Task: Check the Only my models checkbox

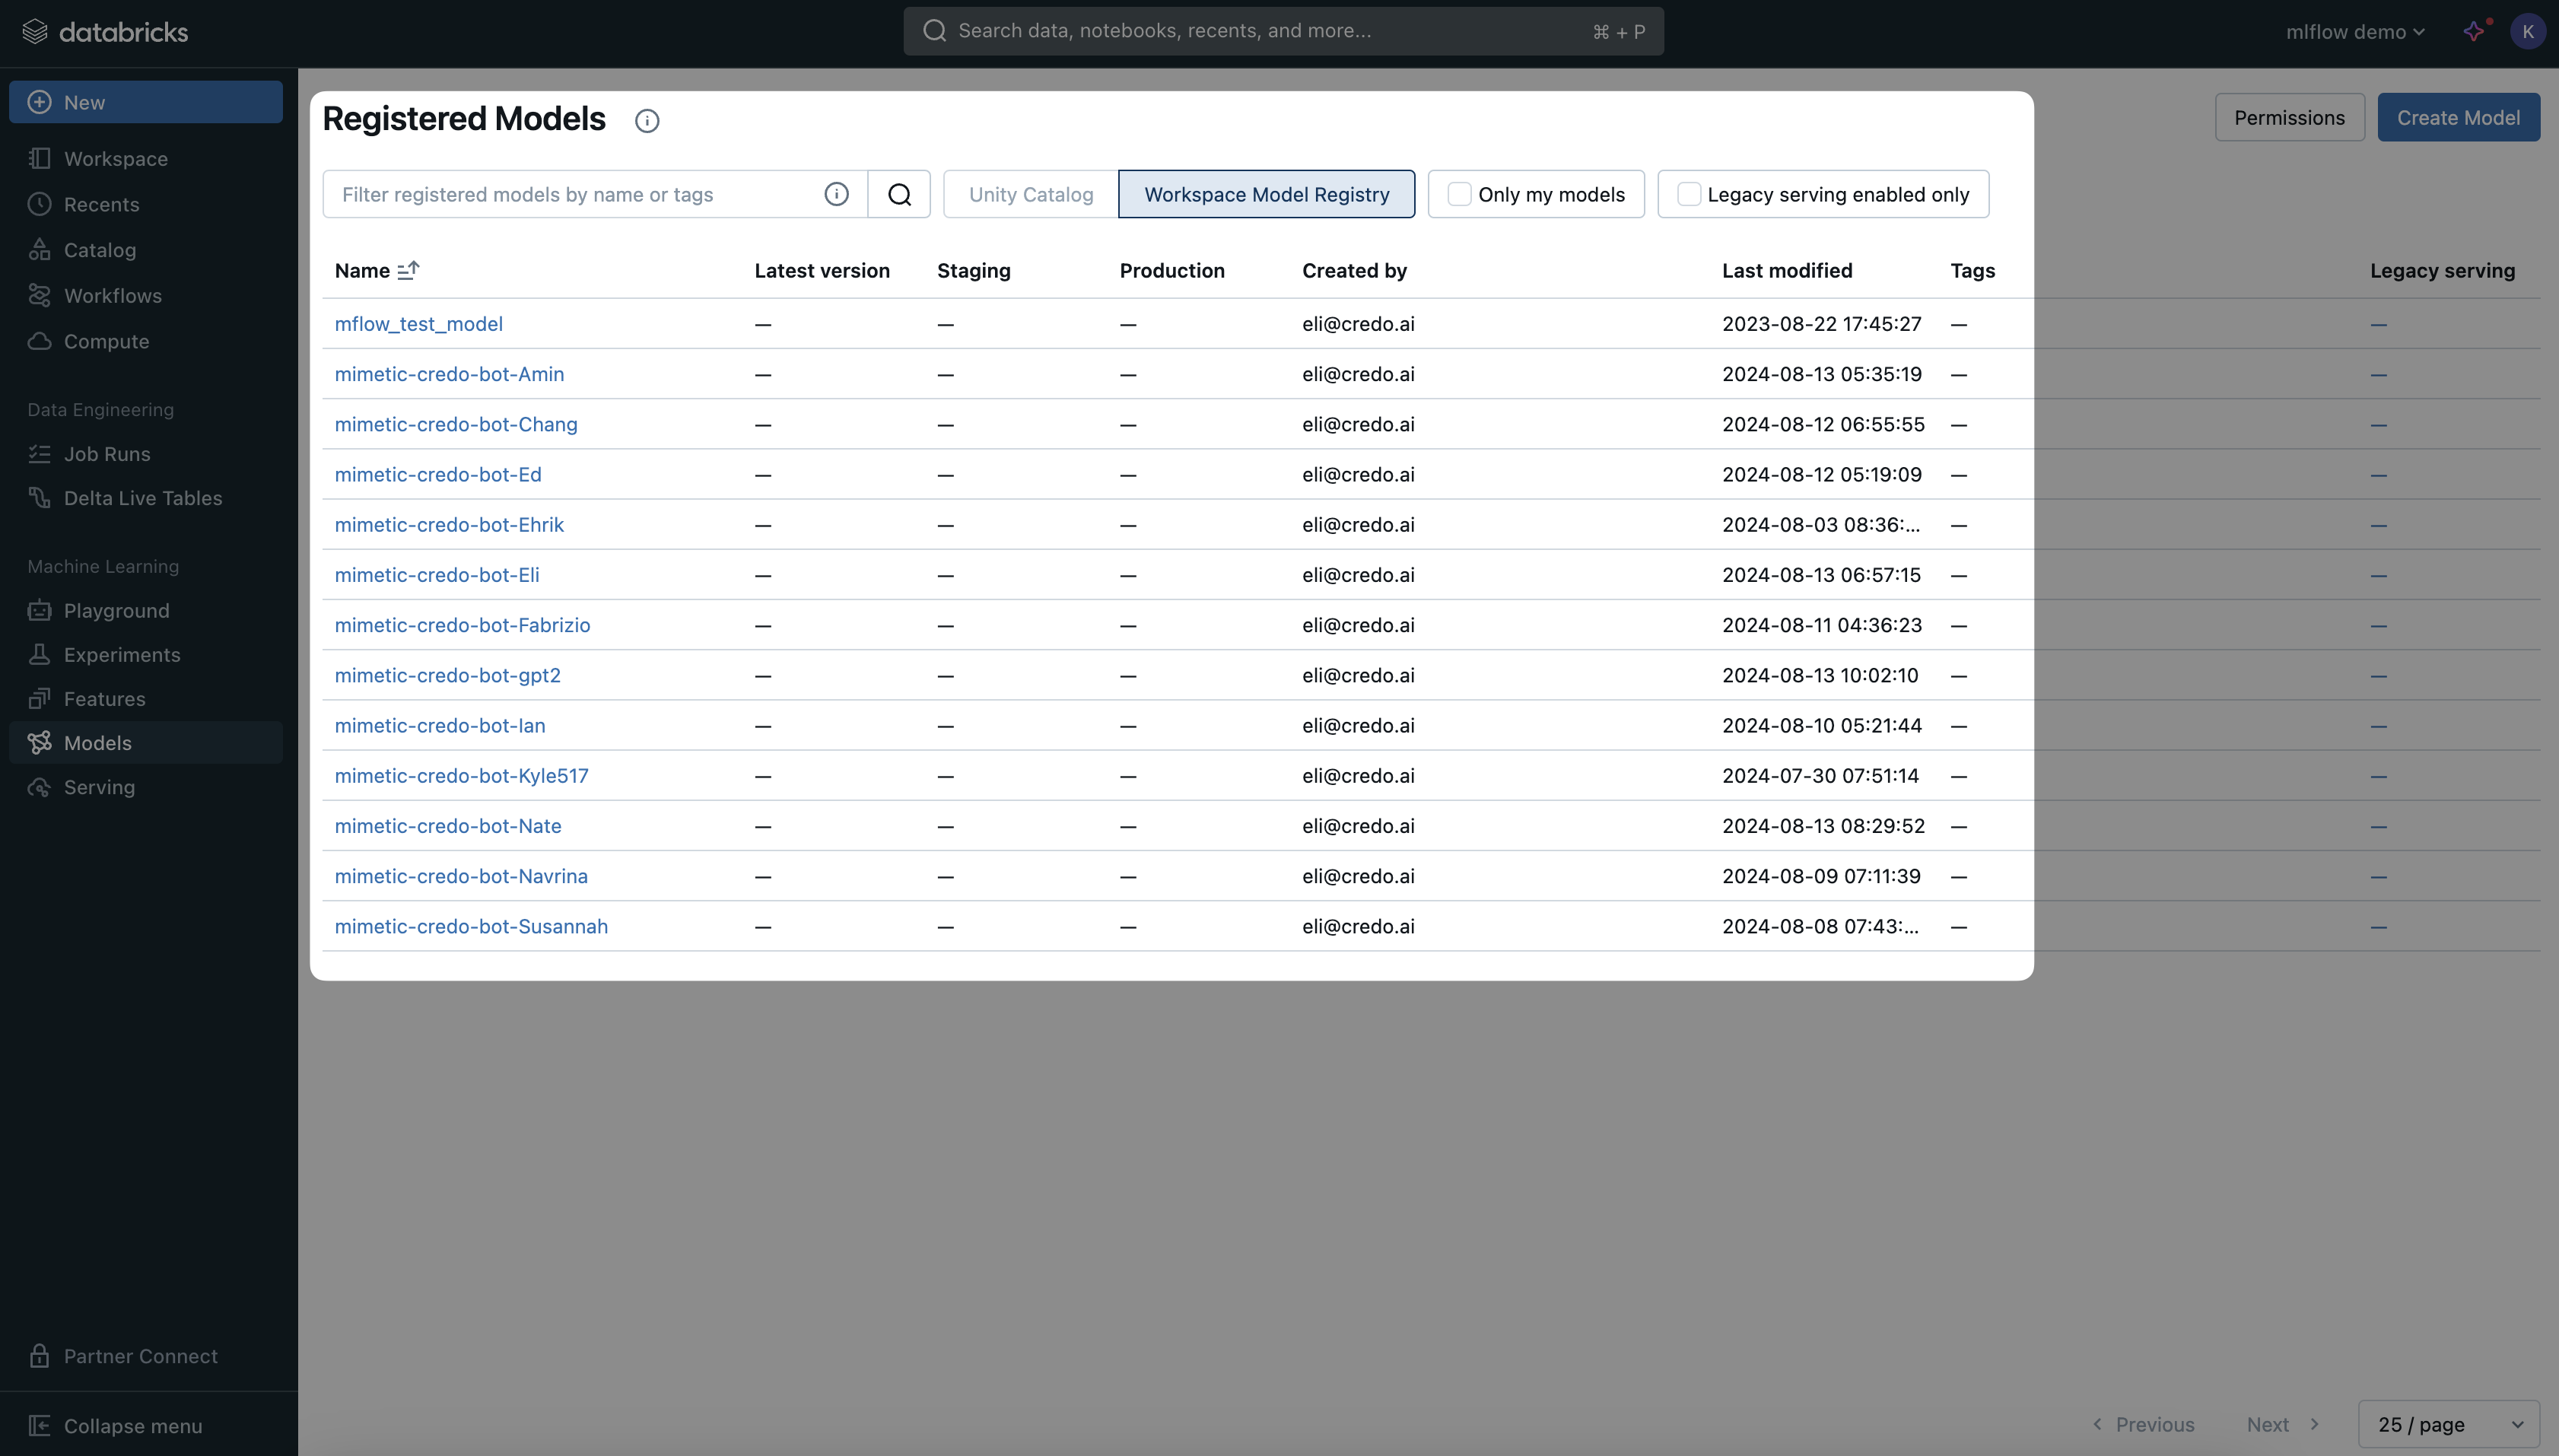Action: point(1460,194)
